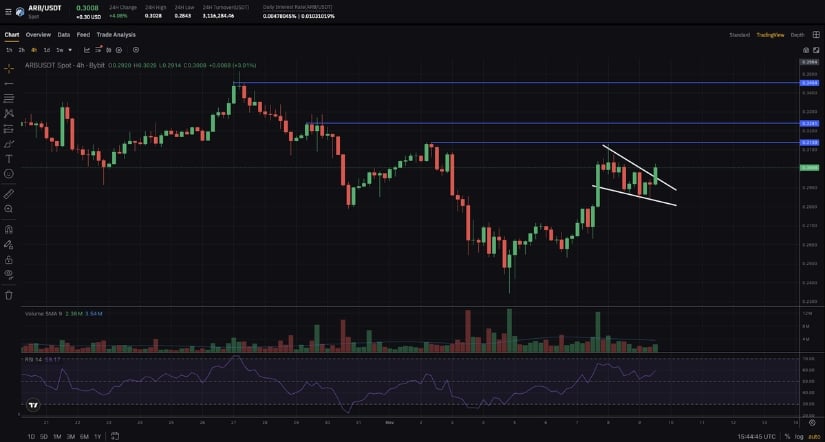The width and height of the screenshot is (825, 442).
Task: Toggle auto scale
Action: [813, 436]
